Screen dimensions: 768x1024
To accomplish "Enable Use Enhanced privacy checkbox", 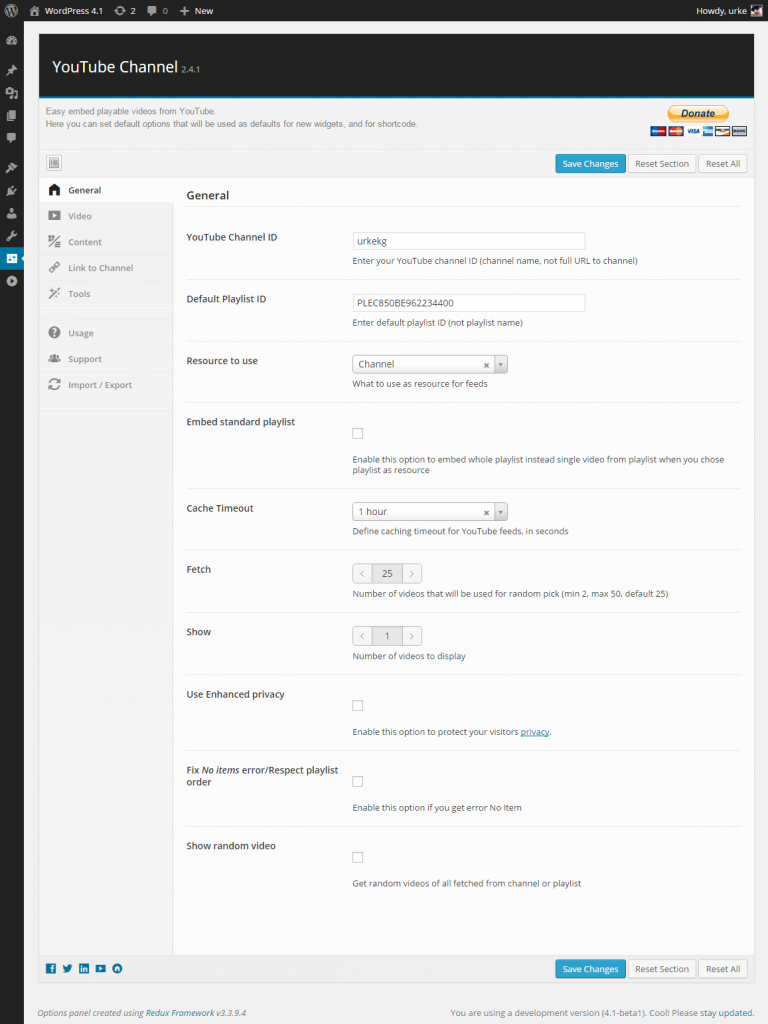I will pyautogui.click(x=358, y=705).
